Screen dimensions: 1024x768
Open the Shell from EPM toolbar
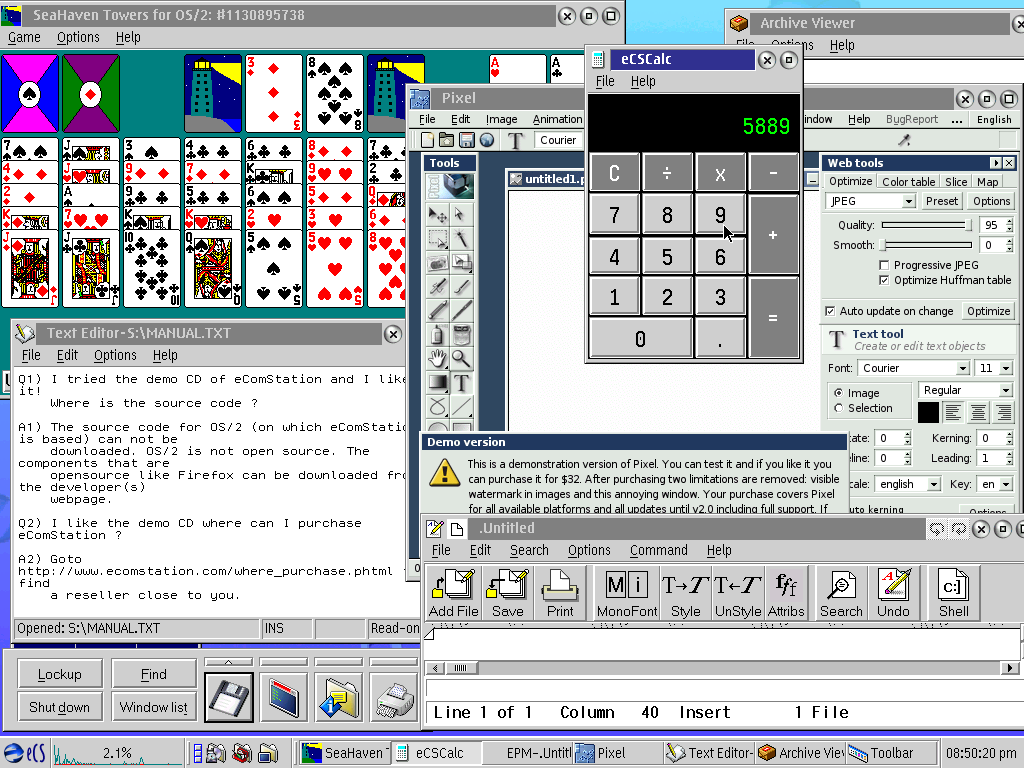pos(953,593)
